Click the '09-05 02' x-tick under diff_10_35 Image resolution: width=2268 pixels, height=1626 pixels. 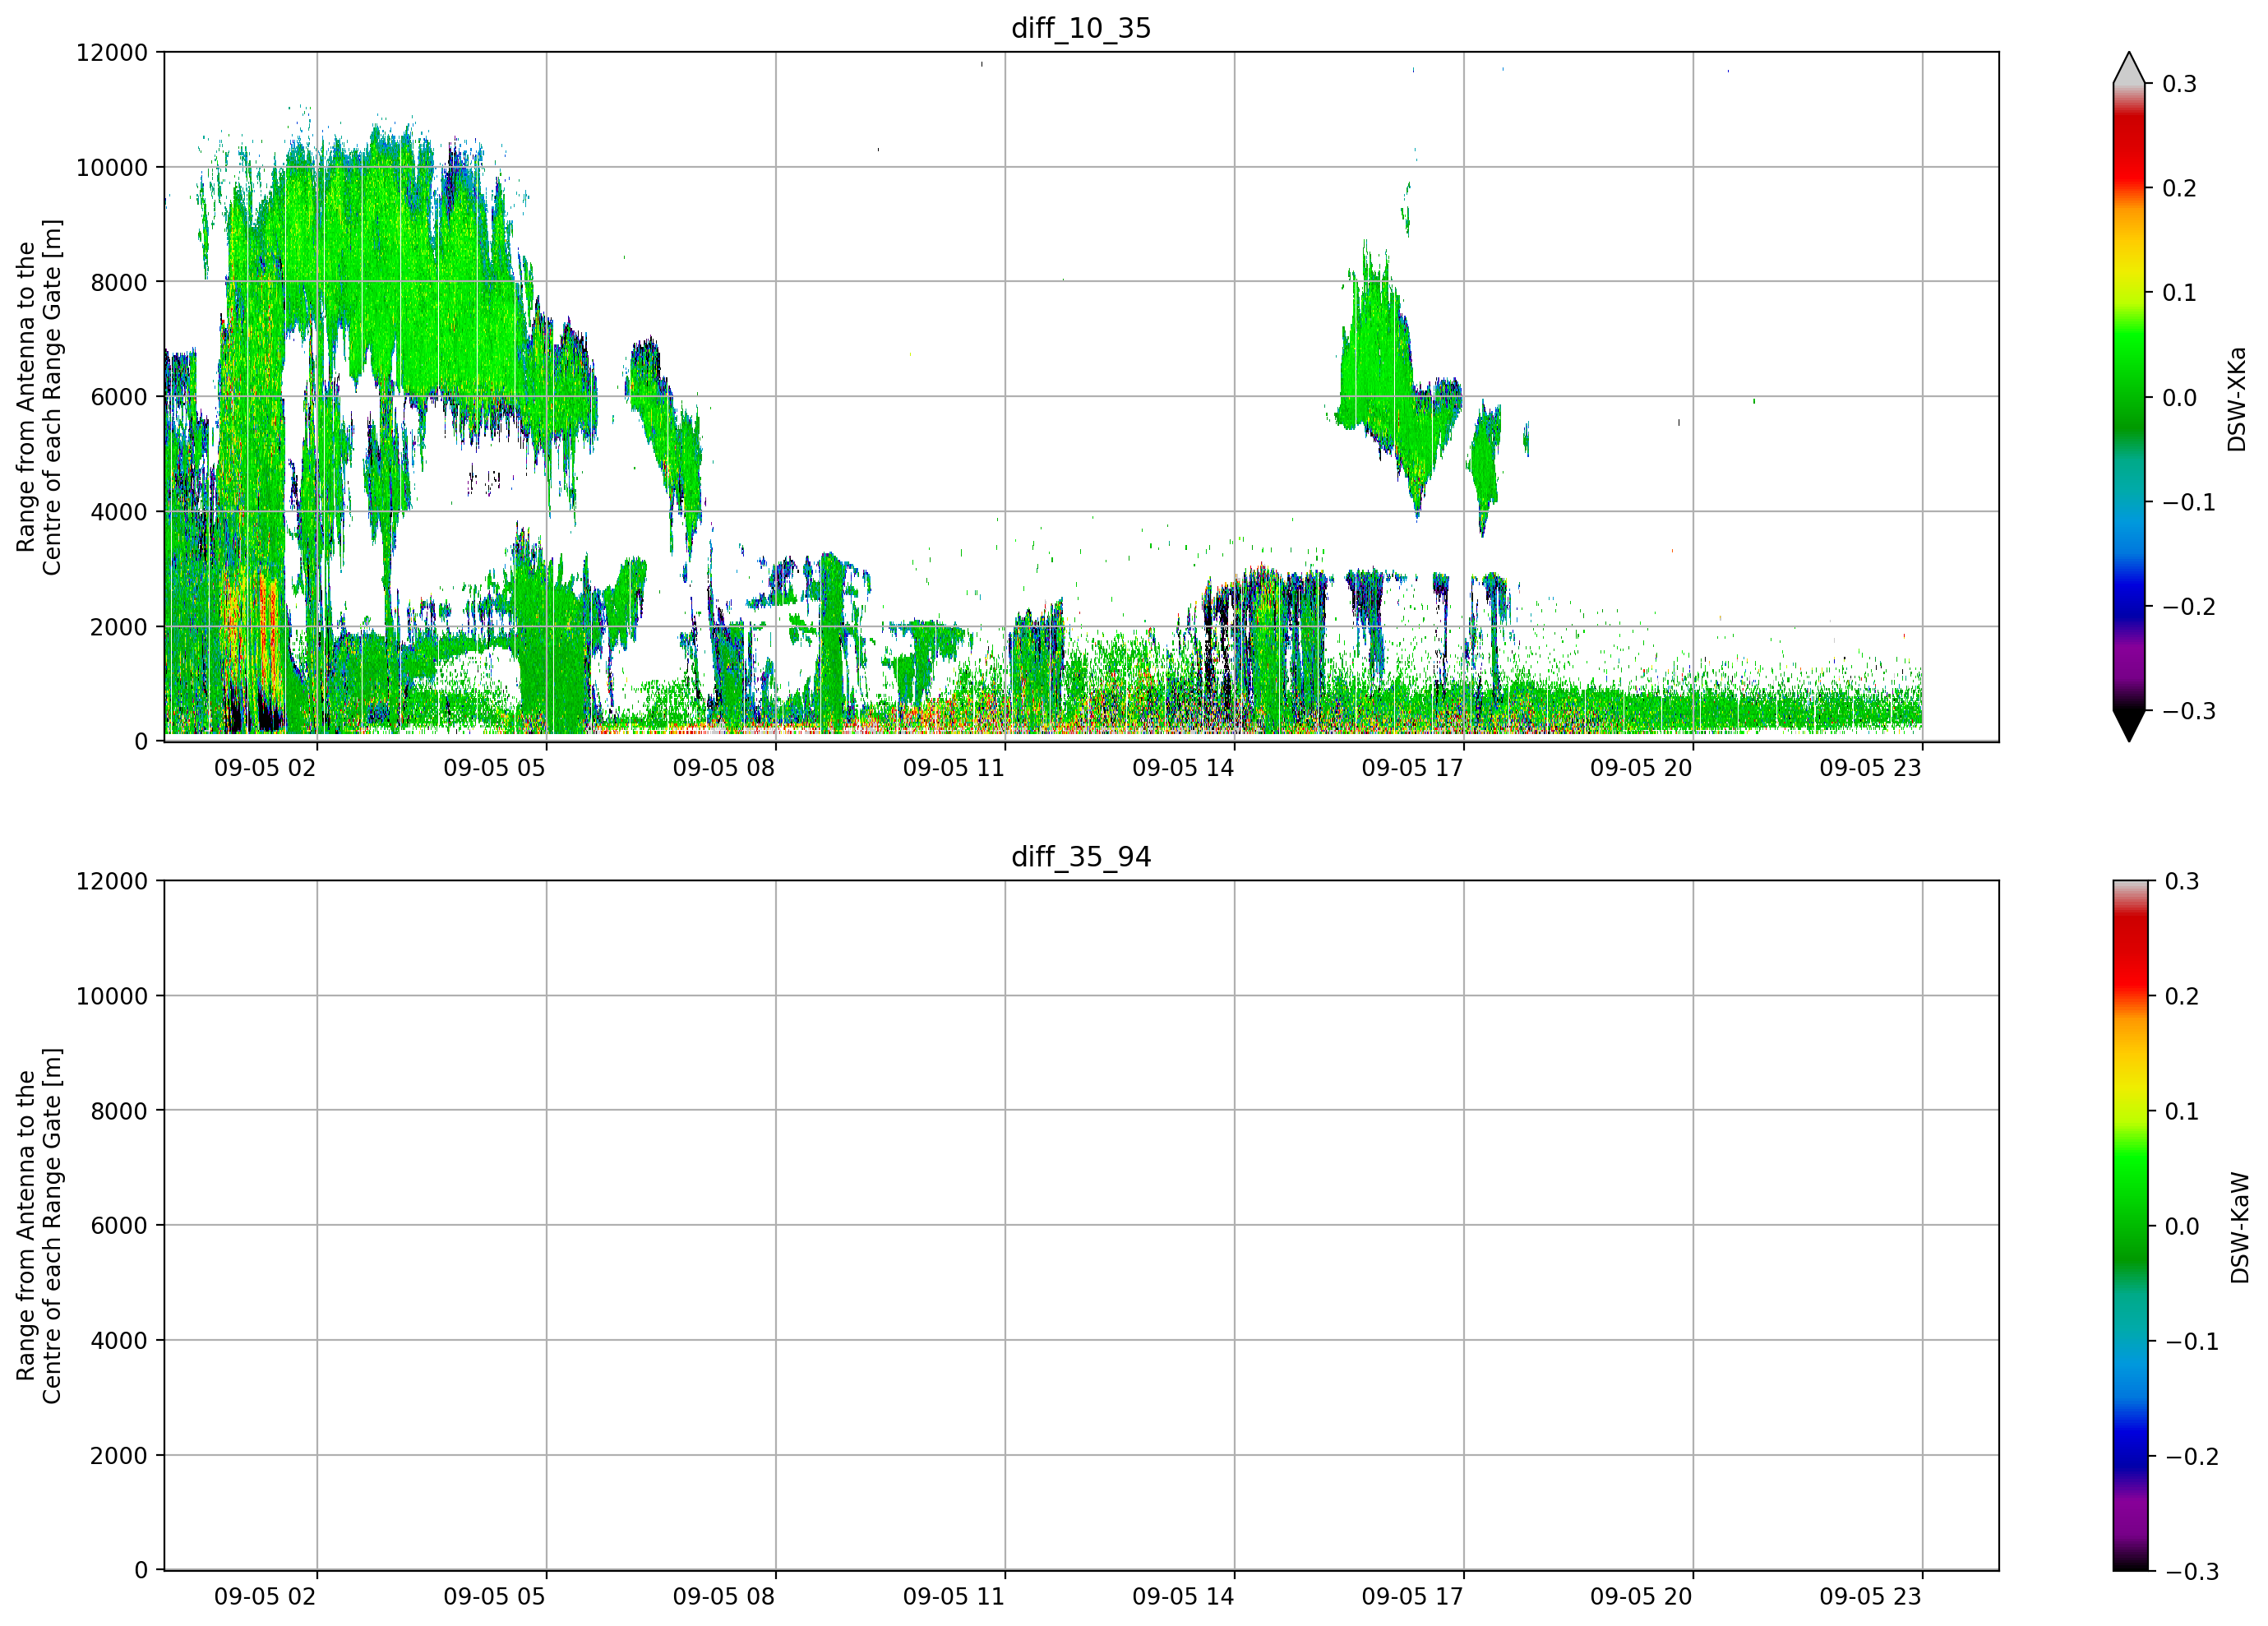click(x=265, y=768)
